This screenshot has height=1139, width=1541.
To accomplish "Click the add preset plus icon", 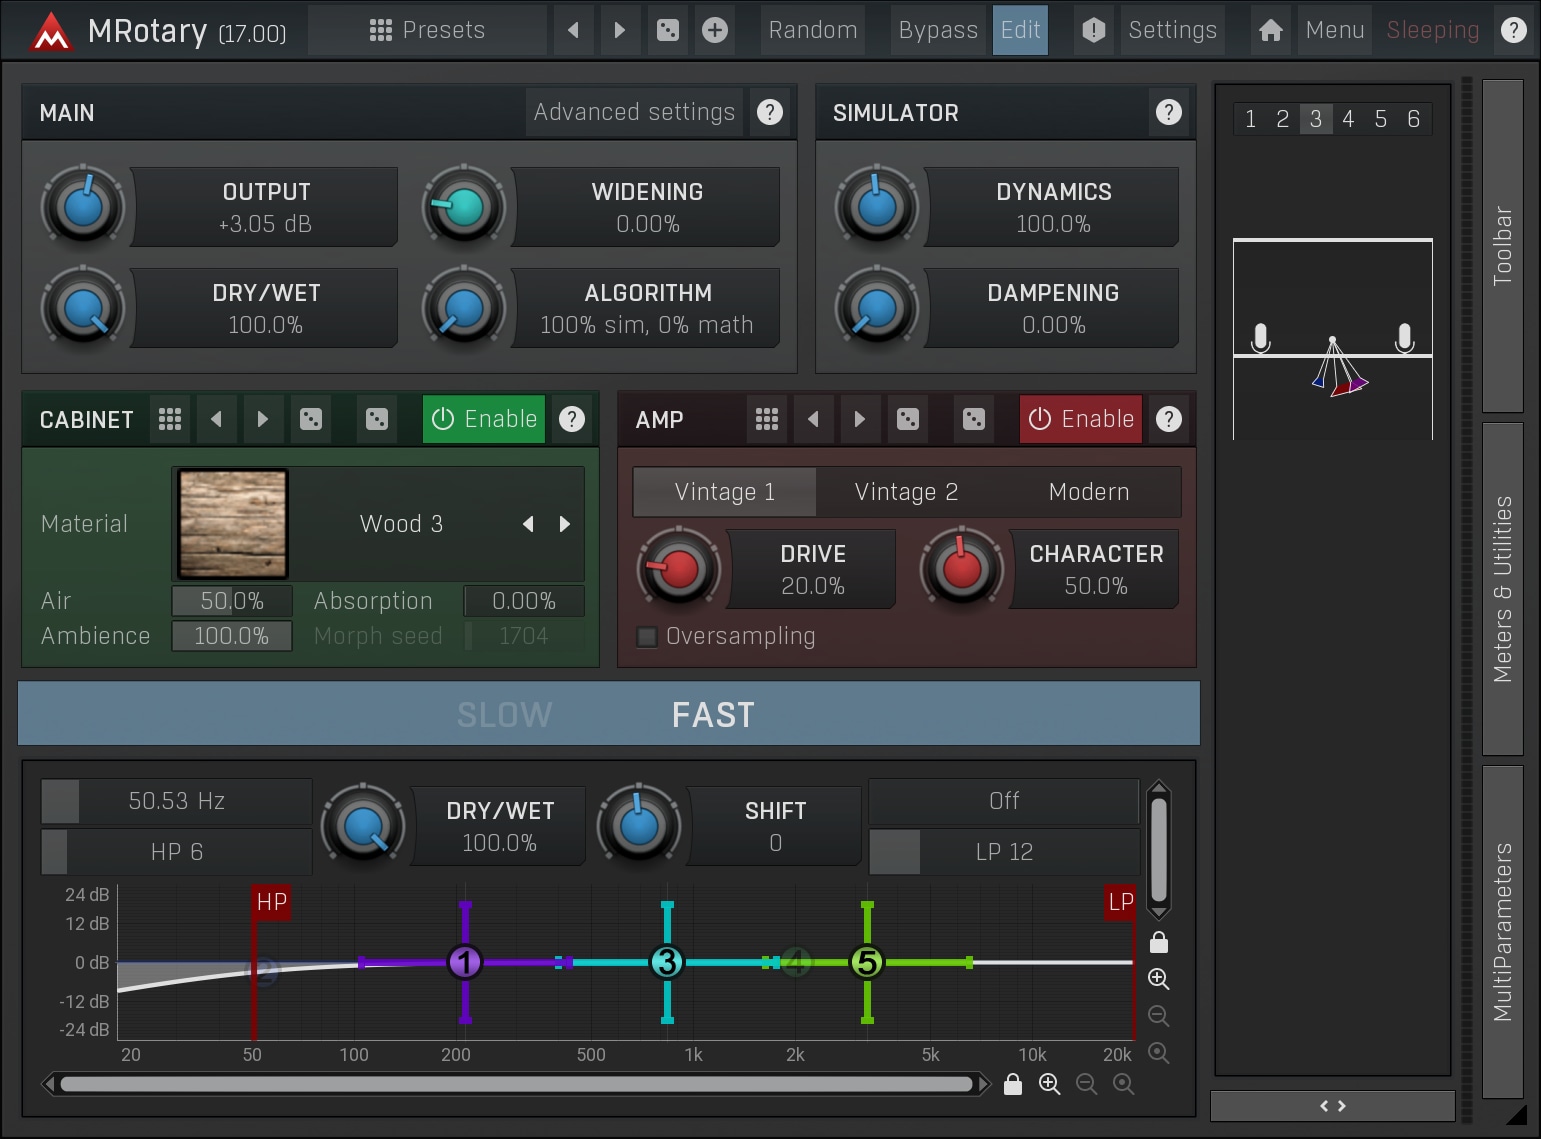I will (714, 30).
